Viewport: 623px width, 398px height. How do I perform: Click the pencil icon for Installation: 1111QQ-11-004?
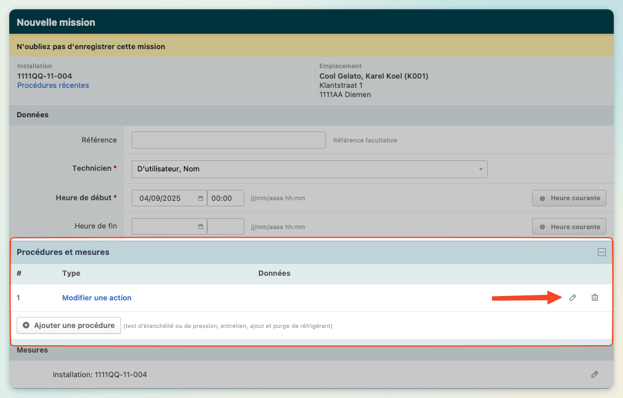[x=594, y=374]
